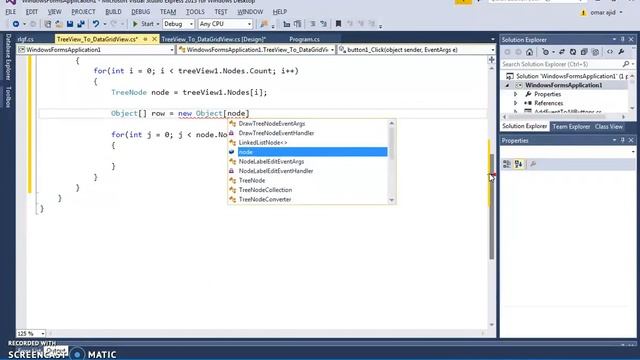Open the BUILD menu
Image resolution: width=640 pixels, height=360 pixels.
pyautogui.click(x=113, y=12)
